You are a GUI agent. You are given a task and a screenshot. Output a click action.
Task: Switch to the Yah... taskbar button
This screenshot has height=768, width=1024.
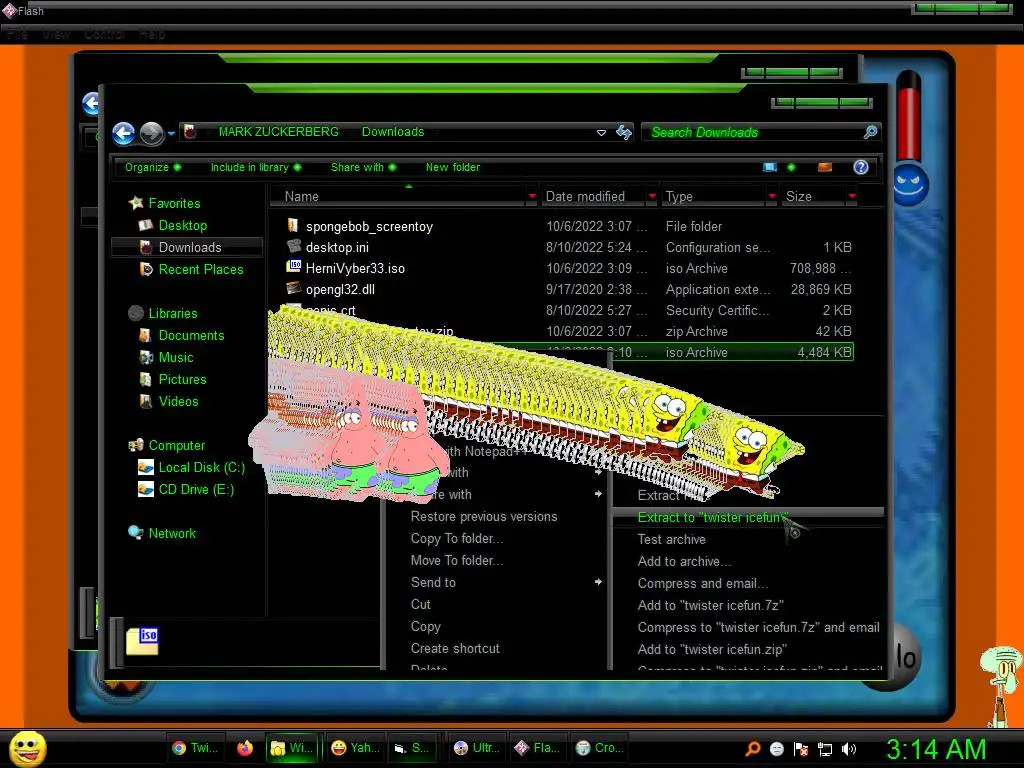355,748
